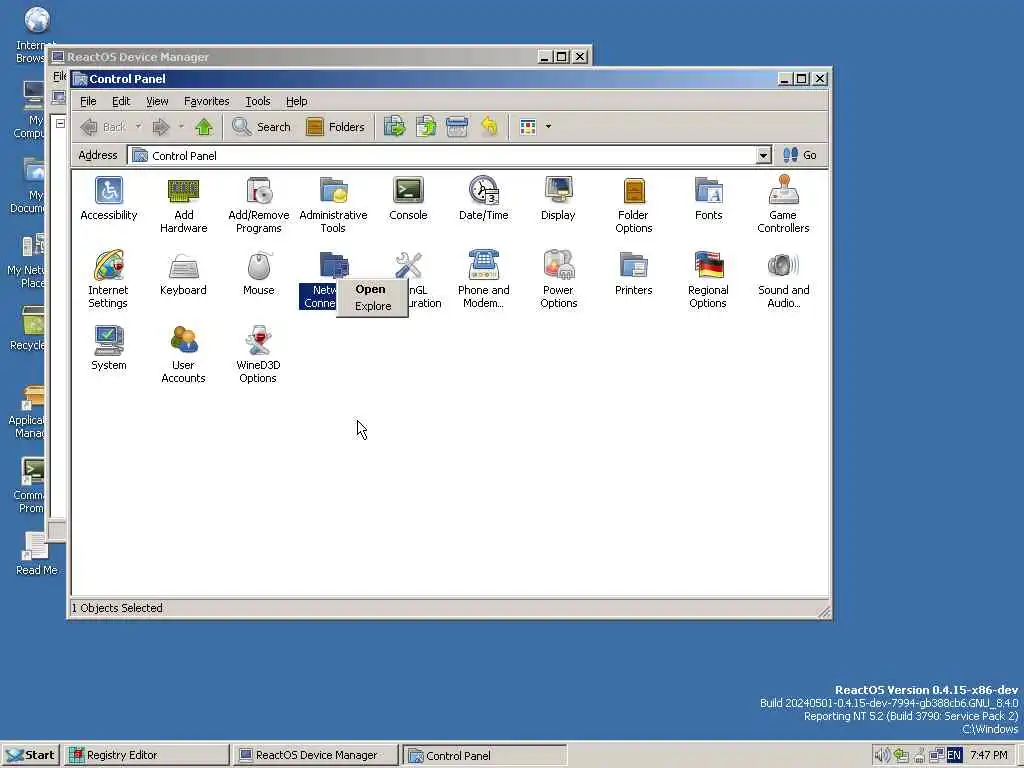Select the Mouse icon
Screen dimensions: 1024x768
point(259,274)
